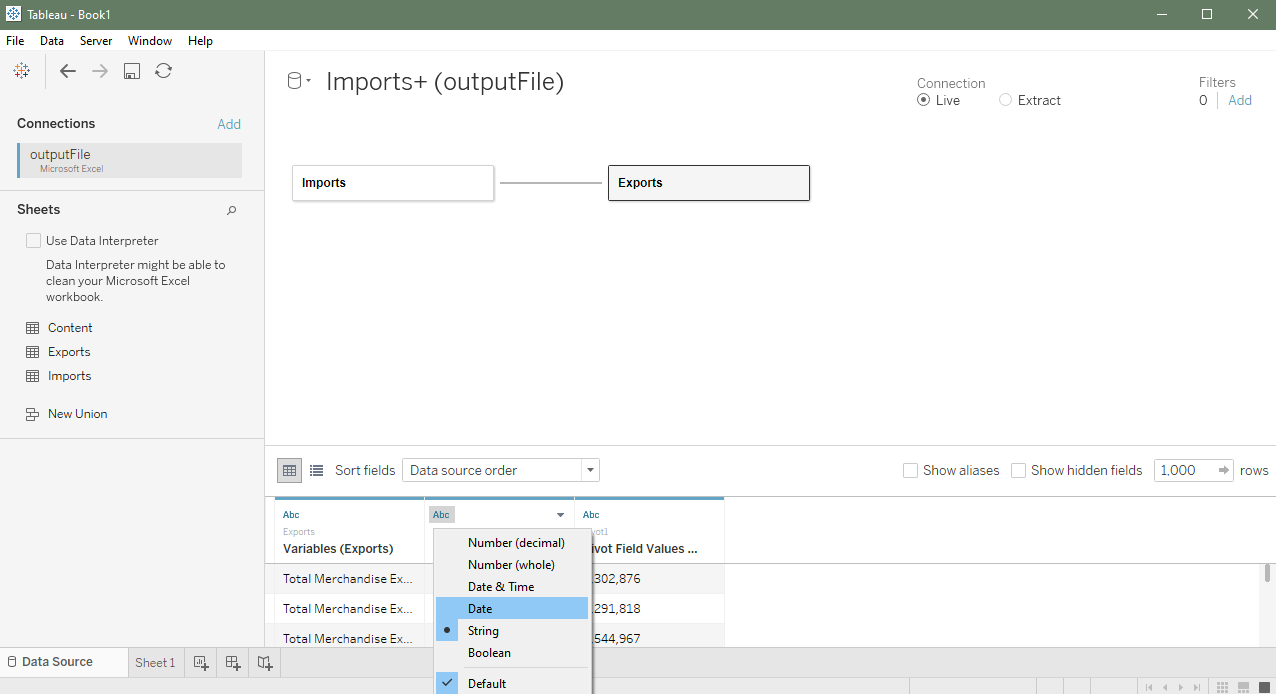1276x694 pixels.
Task: Click the Tableau start page logo icon
Action: tap(21, 71)
